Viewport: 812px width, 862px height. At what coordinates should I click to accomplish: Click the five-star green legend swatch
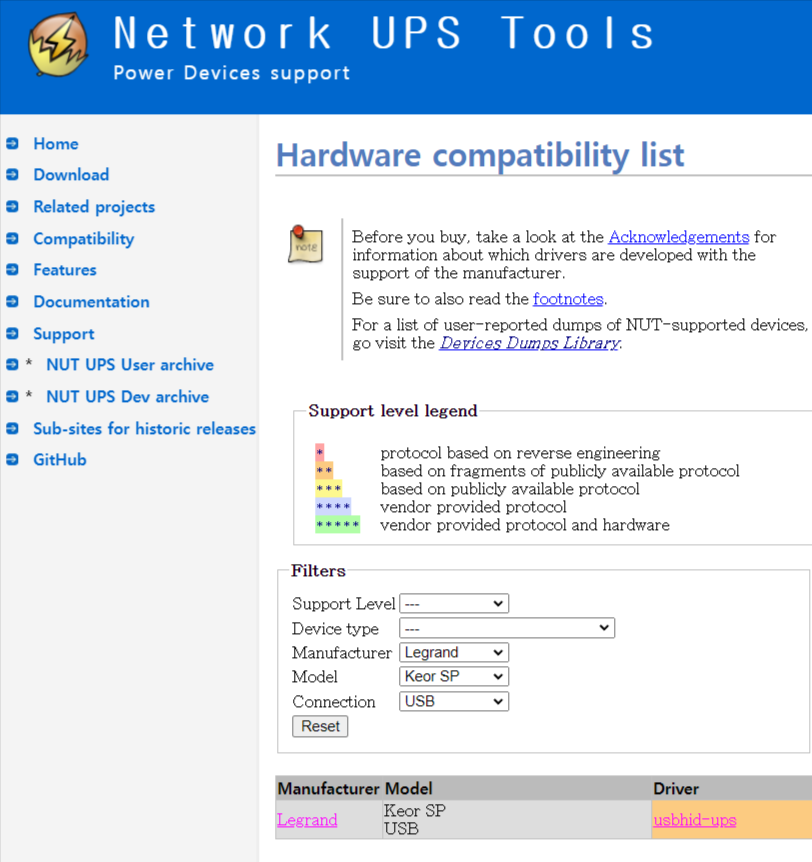click(x=338, y=524)
